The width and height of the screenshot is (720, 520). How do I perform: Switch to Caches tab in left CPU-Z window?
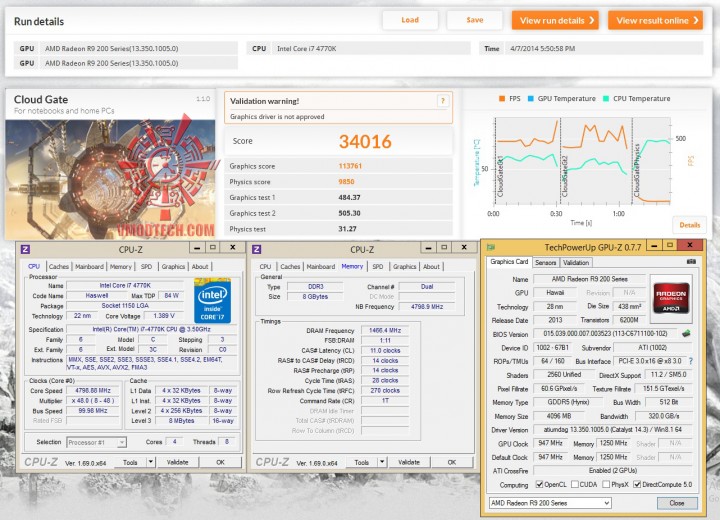click(x=59, y=266)
